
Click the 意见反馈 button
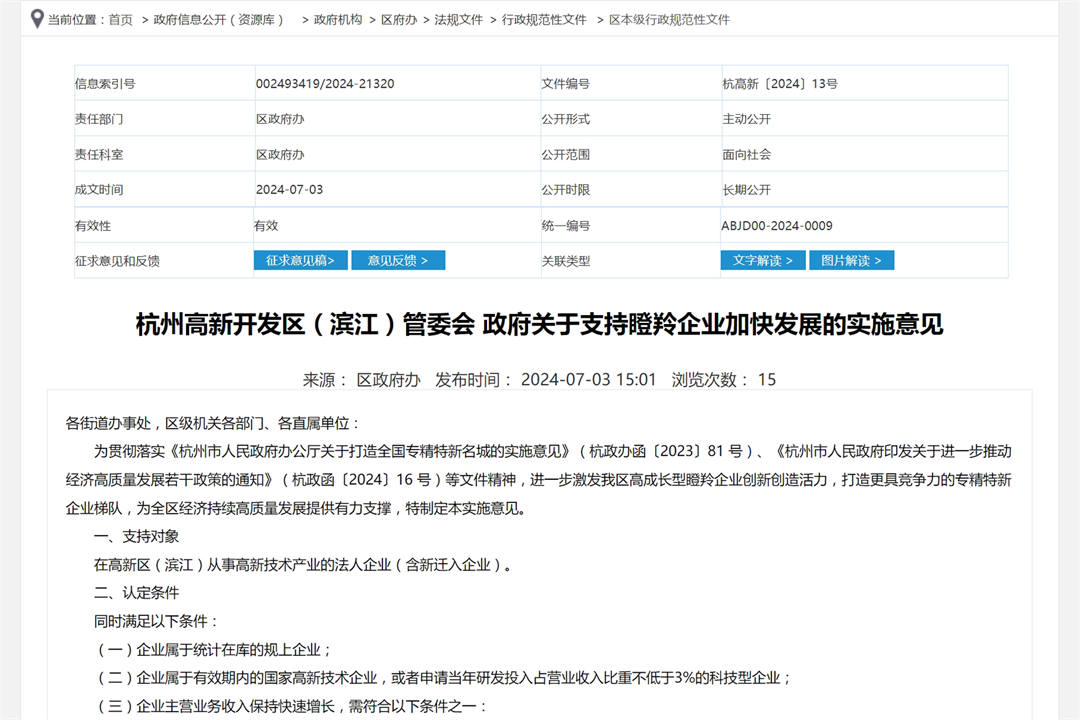point(398,260)
